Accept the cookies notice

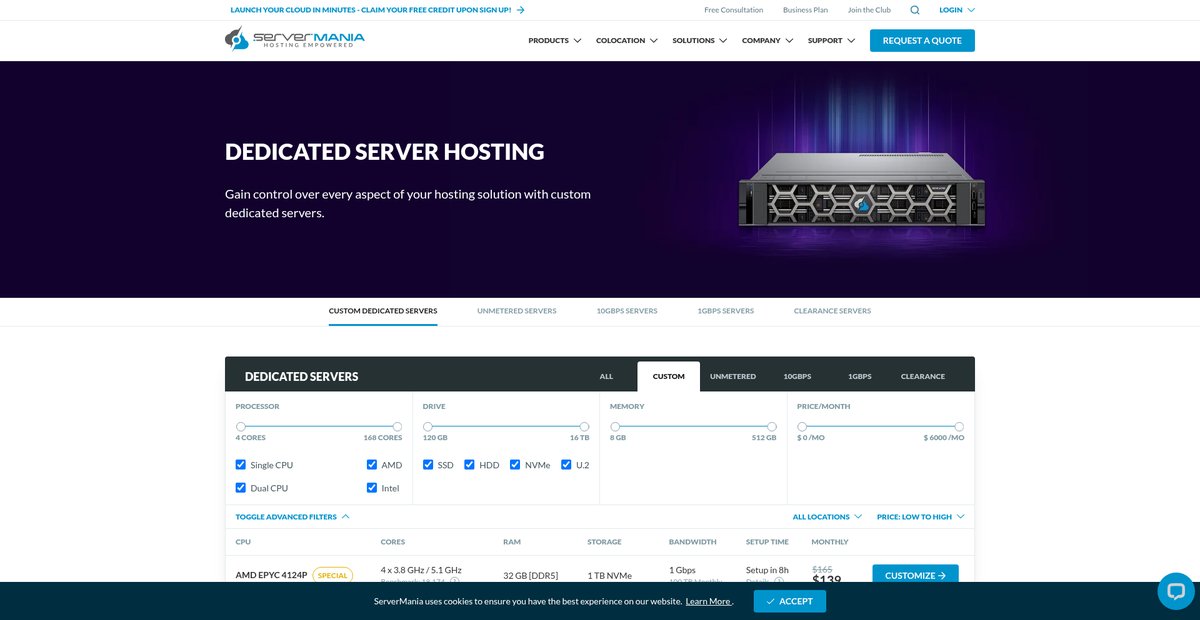(x=790, y=601)
